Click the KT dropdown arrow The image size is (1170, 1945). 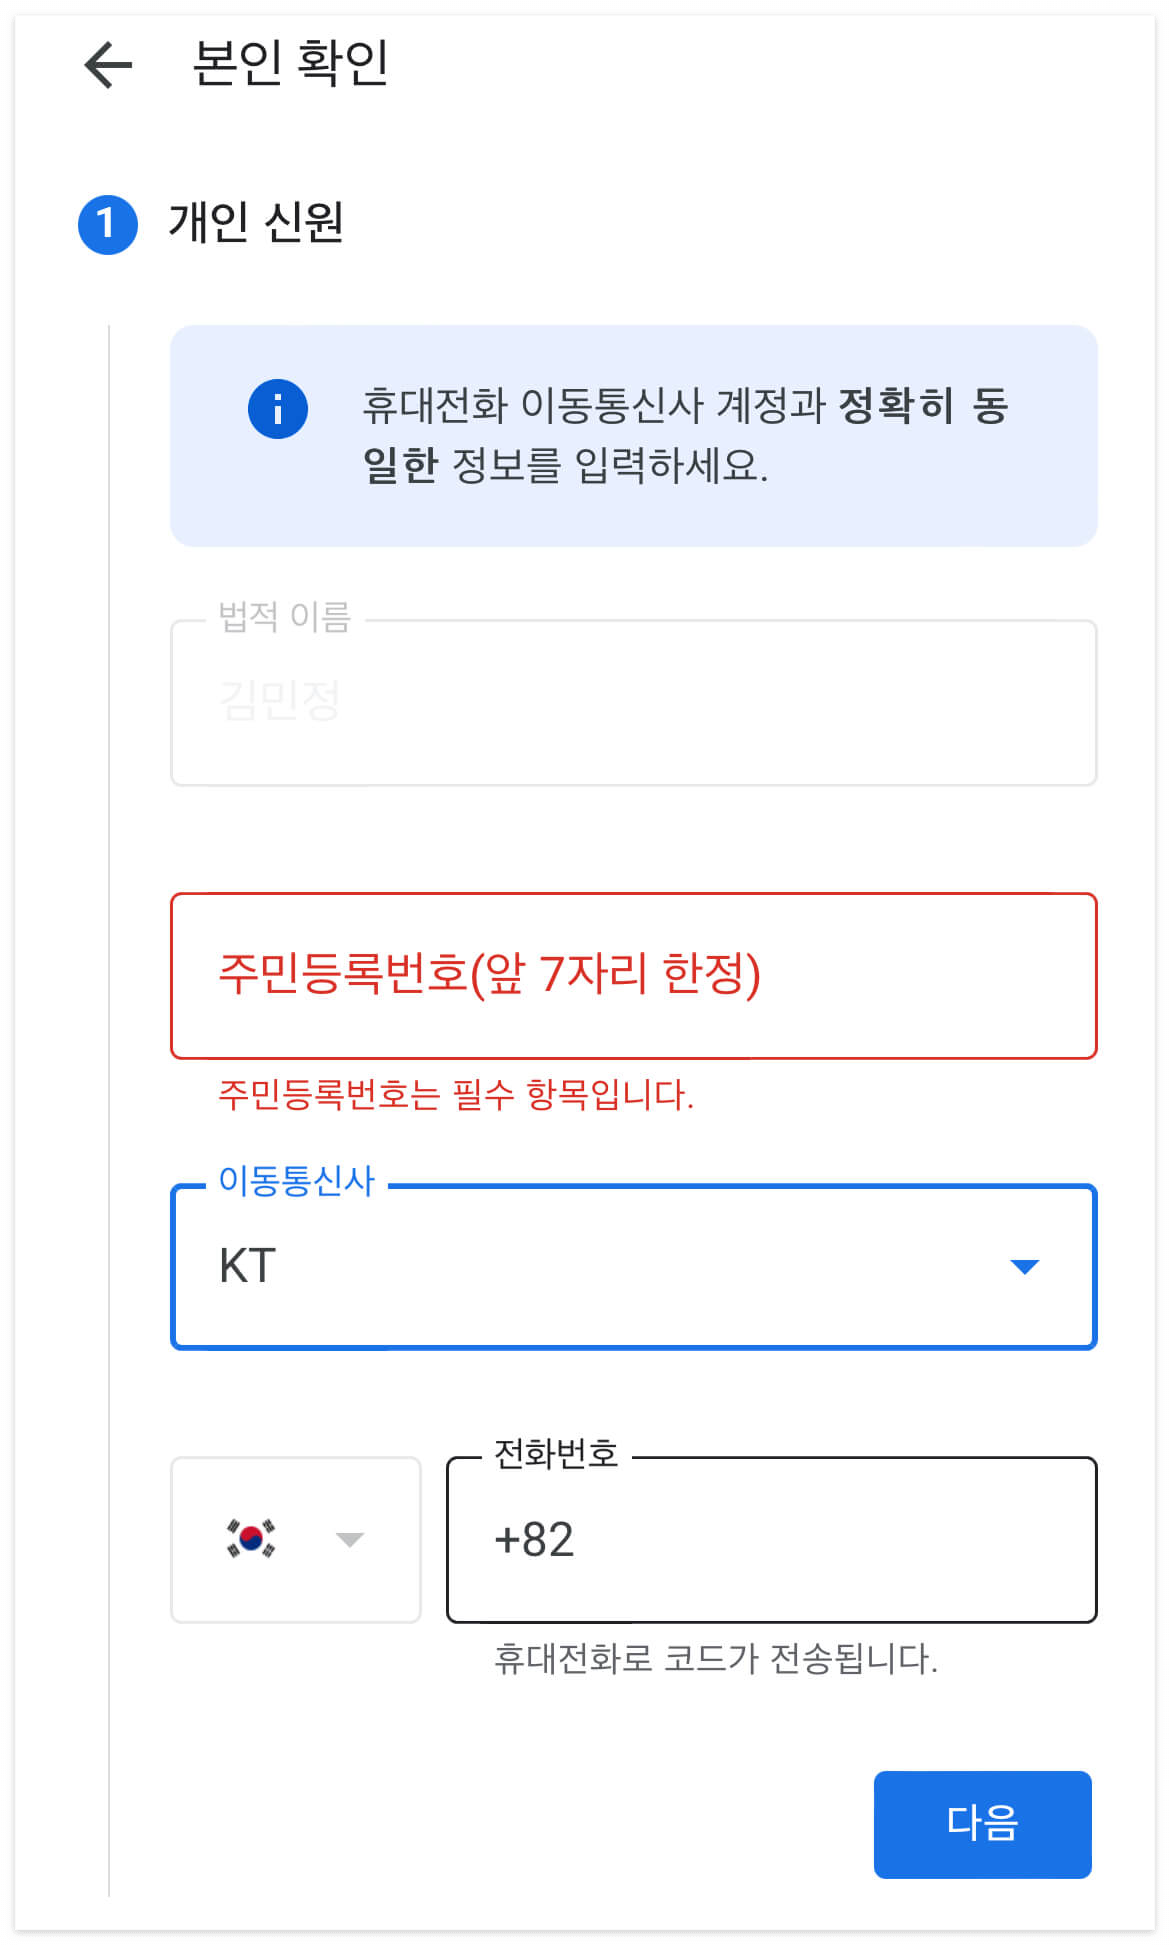pos(1024,1268)
